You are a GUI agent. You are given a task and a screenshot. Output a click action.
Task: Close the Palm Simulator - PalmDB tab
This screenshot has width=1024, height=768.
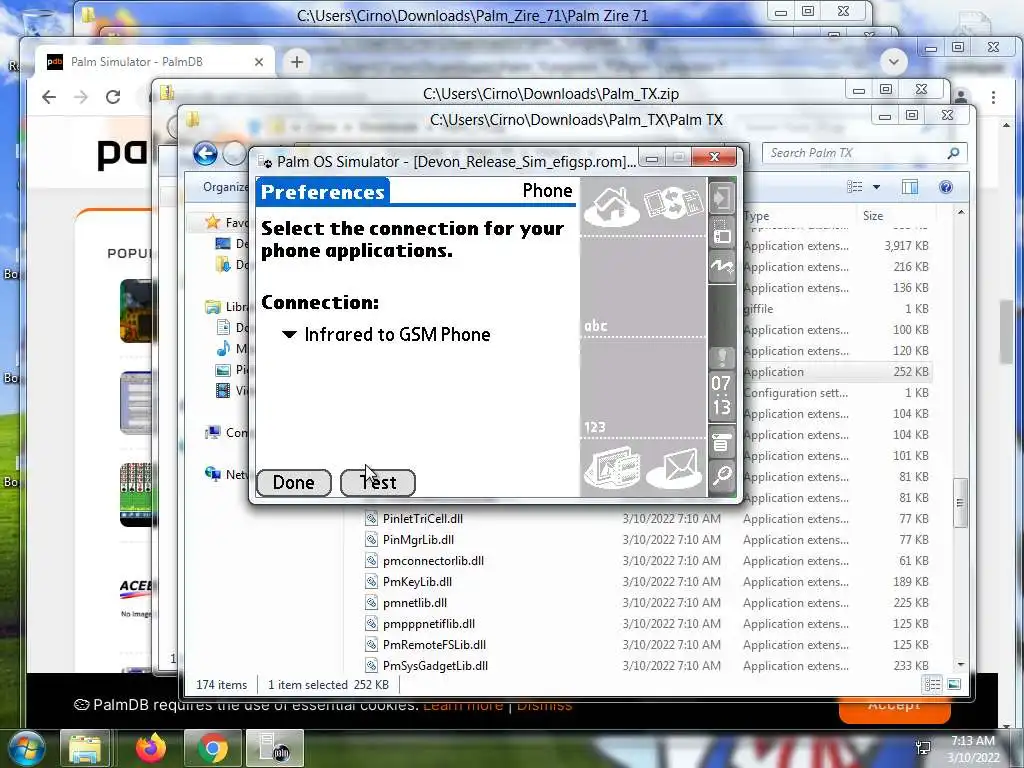(259, 62)
